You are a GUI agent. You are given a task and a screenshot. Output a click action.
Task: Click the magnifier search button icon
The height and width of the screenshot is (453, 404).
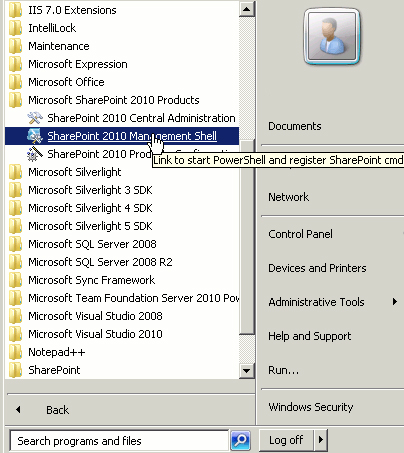tap(240, 441)
